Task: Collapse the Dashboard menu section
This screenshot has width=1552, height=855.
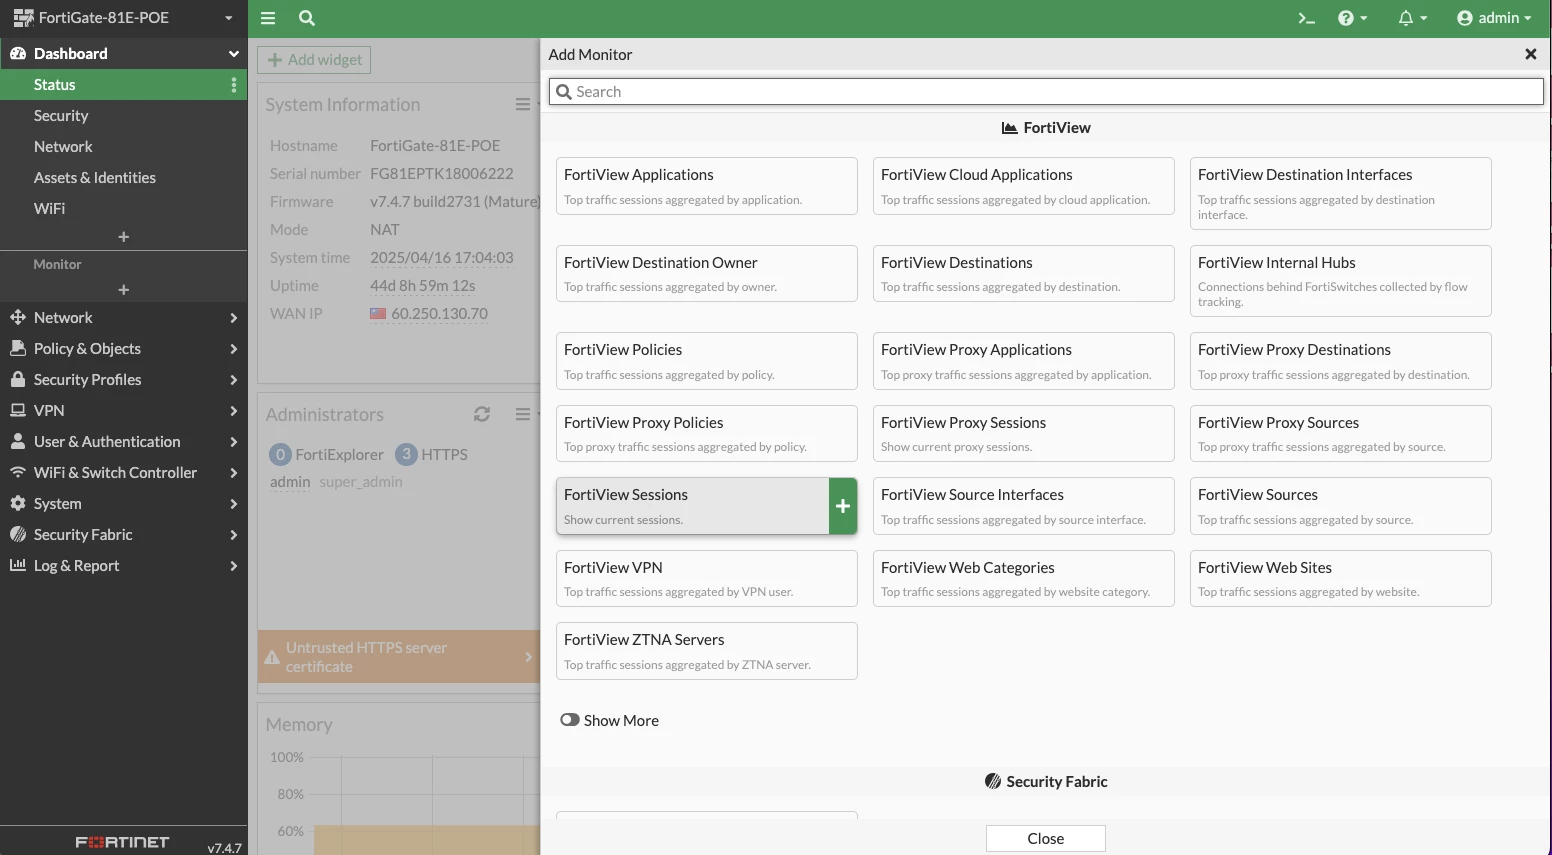Action: (124, 54)
